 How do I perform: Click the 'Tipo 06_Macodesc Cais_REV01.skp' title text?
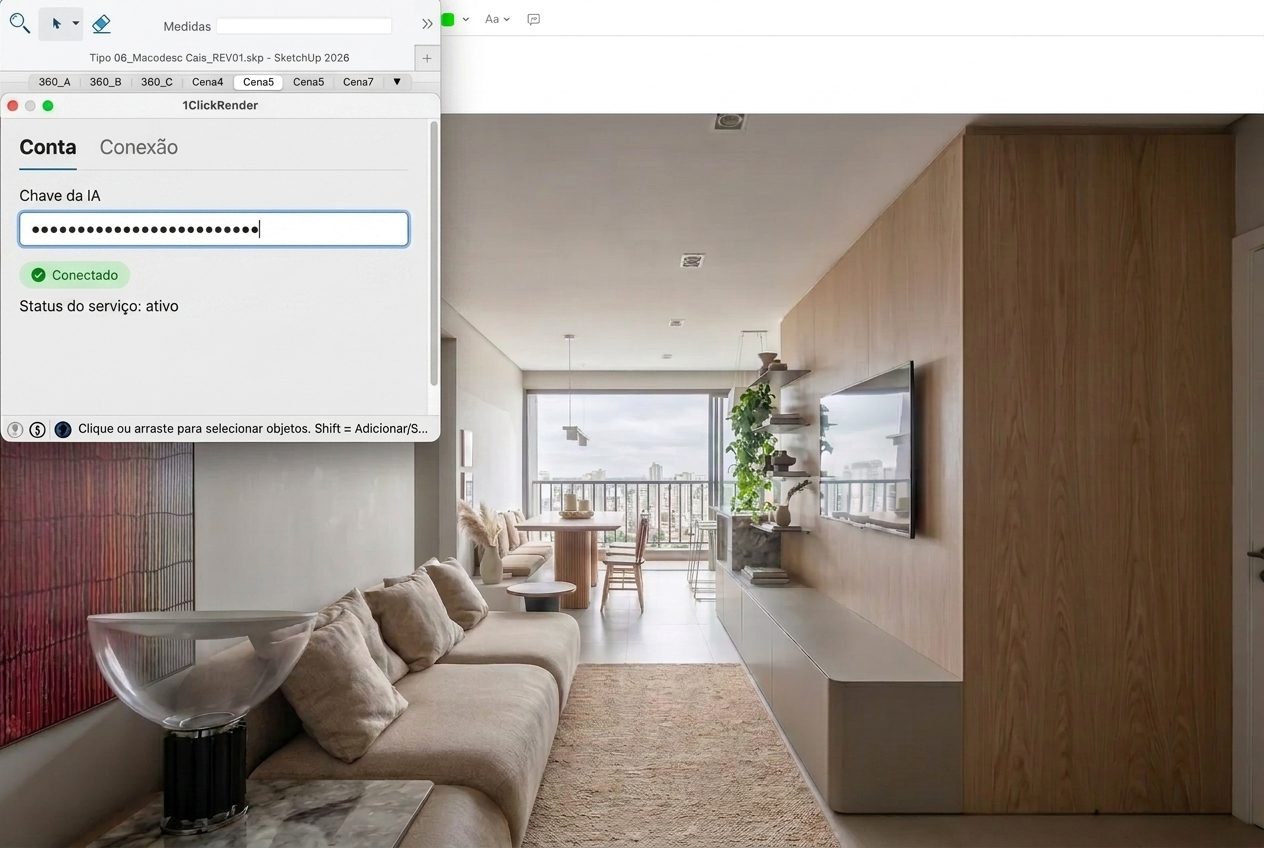pos(219,58)
